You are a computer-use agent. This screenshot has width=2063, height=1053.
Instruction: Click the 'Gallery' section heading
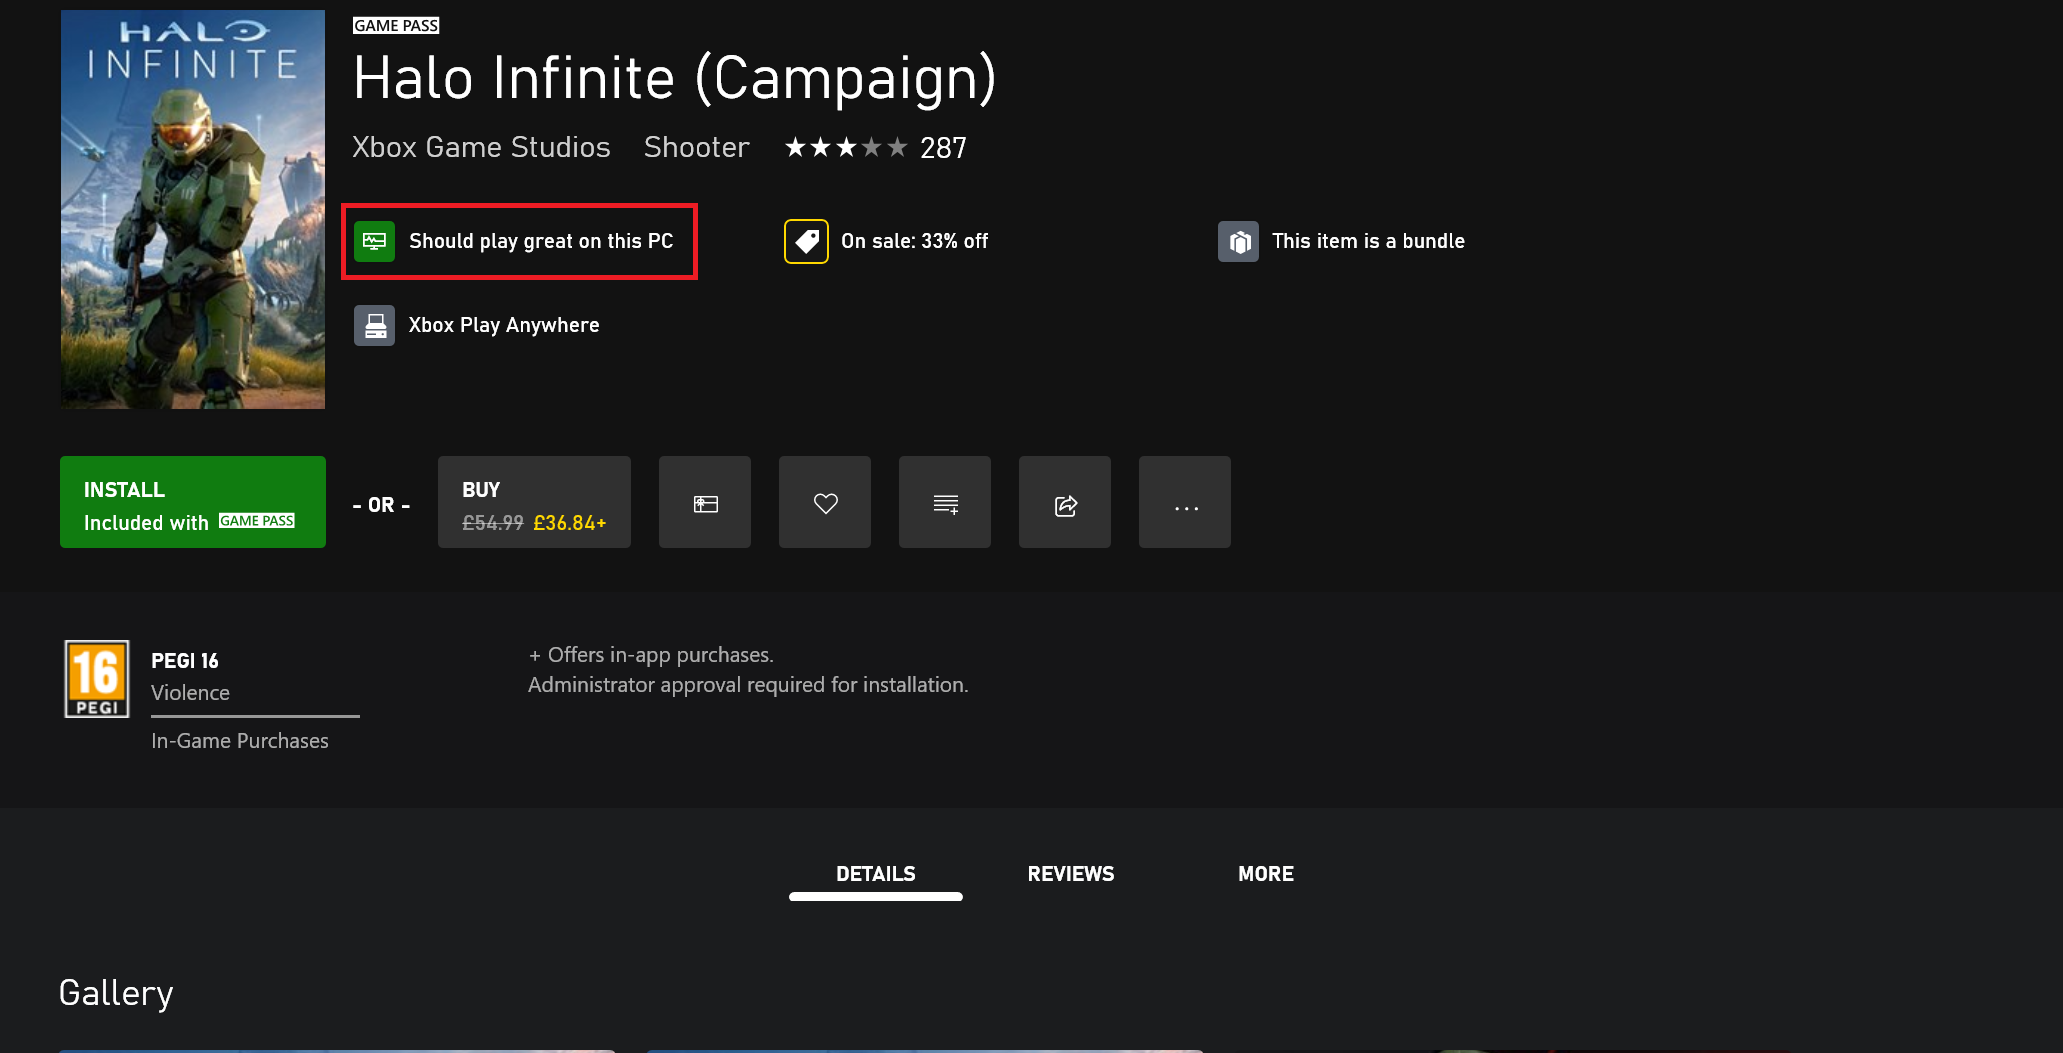[116, 993]
